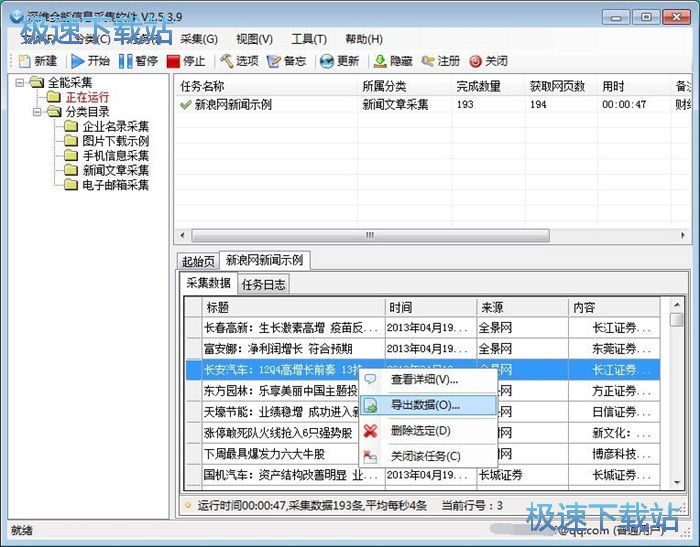
Task: Click 更新 update globe icon
Action: 327,61
